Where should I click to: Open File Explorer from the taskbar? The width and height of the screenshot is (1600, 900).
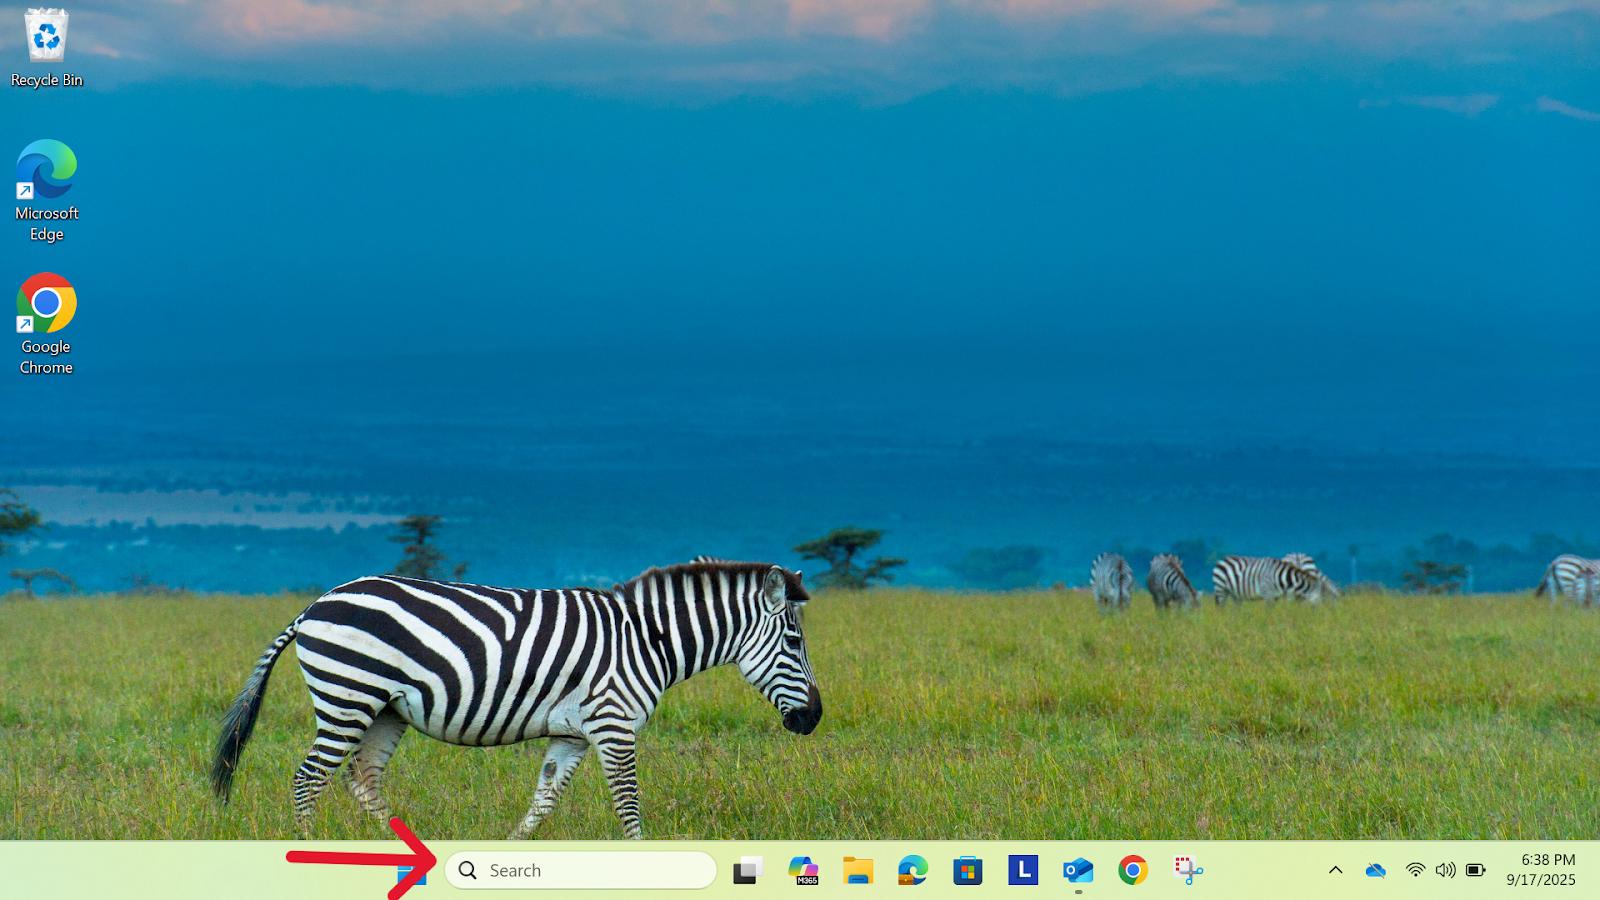pyautogui.click(x=858, y=871)
